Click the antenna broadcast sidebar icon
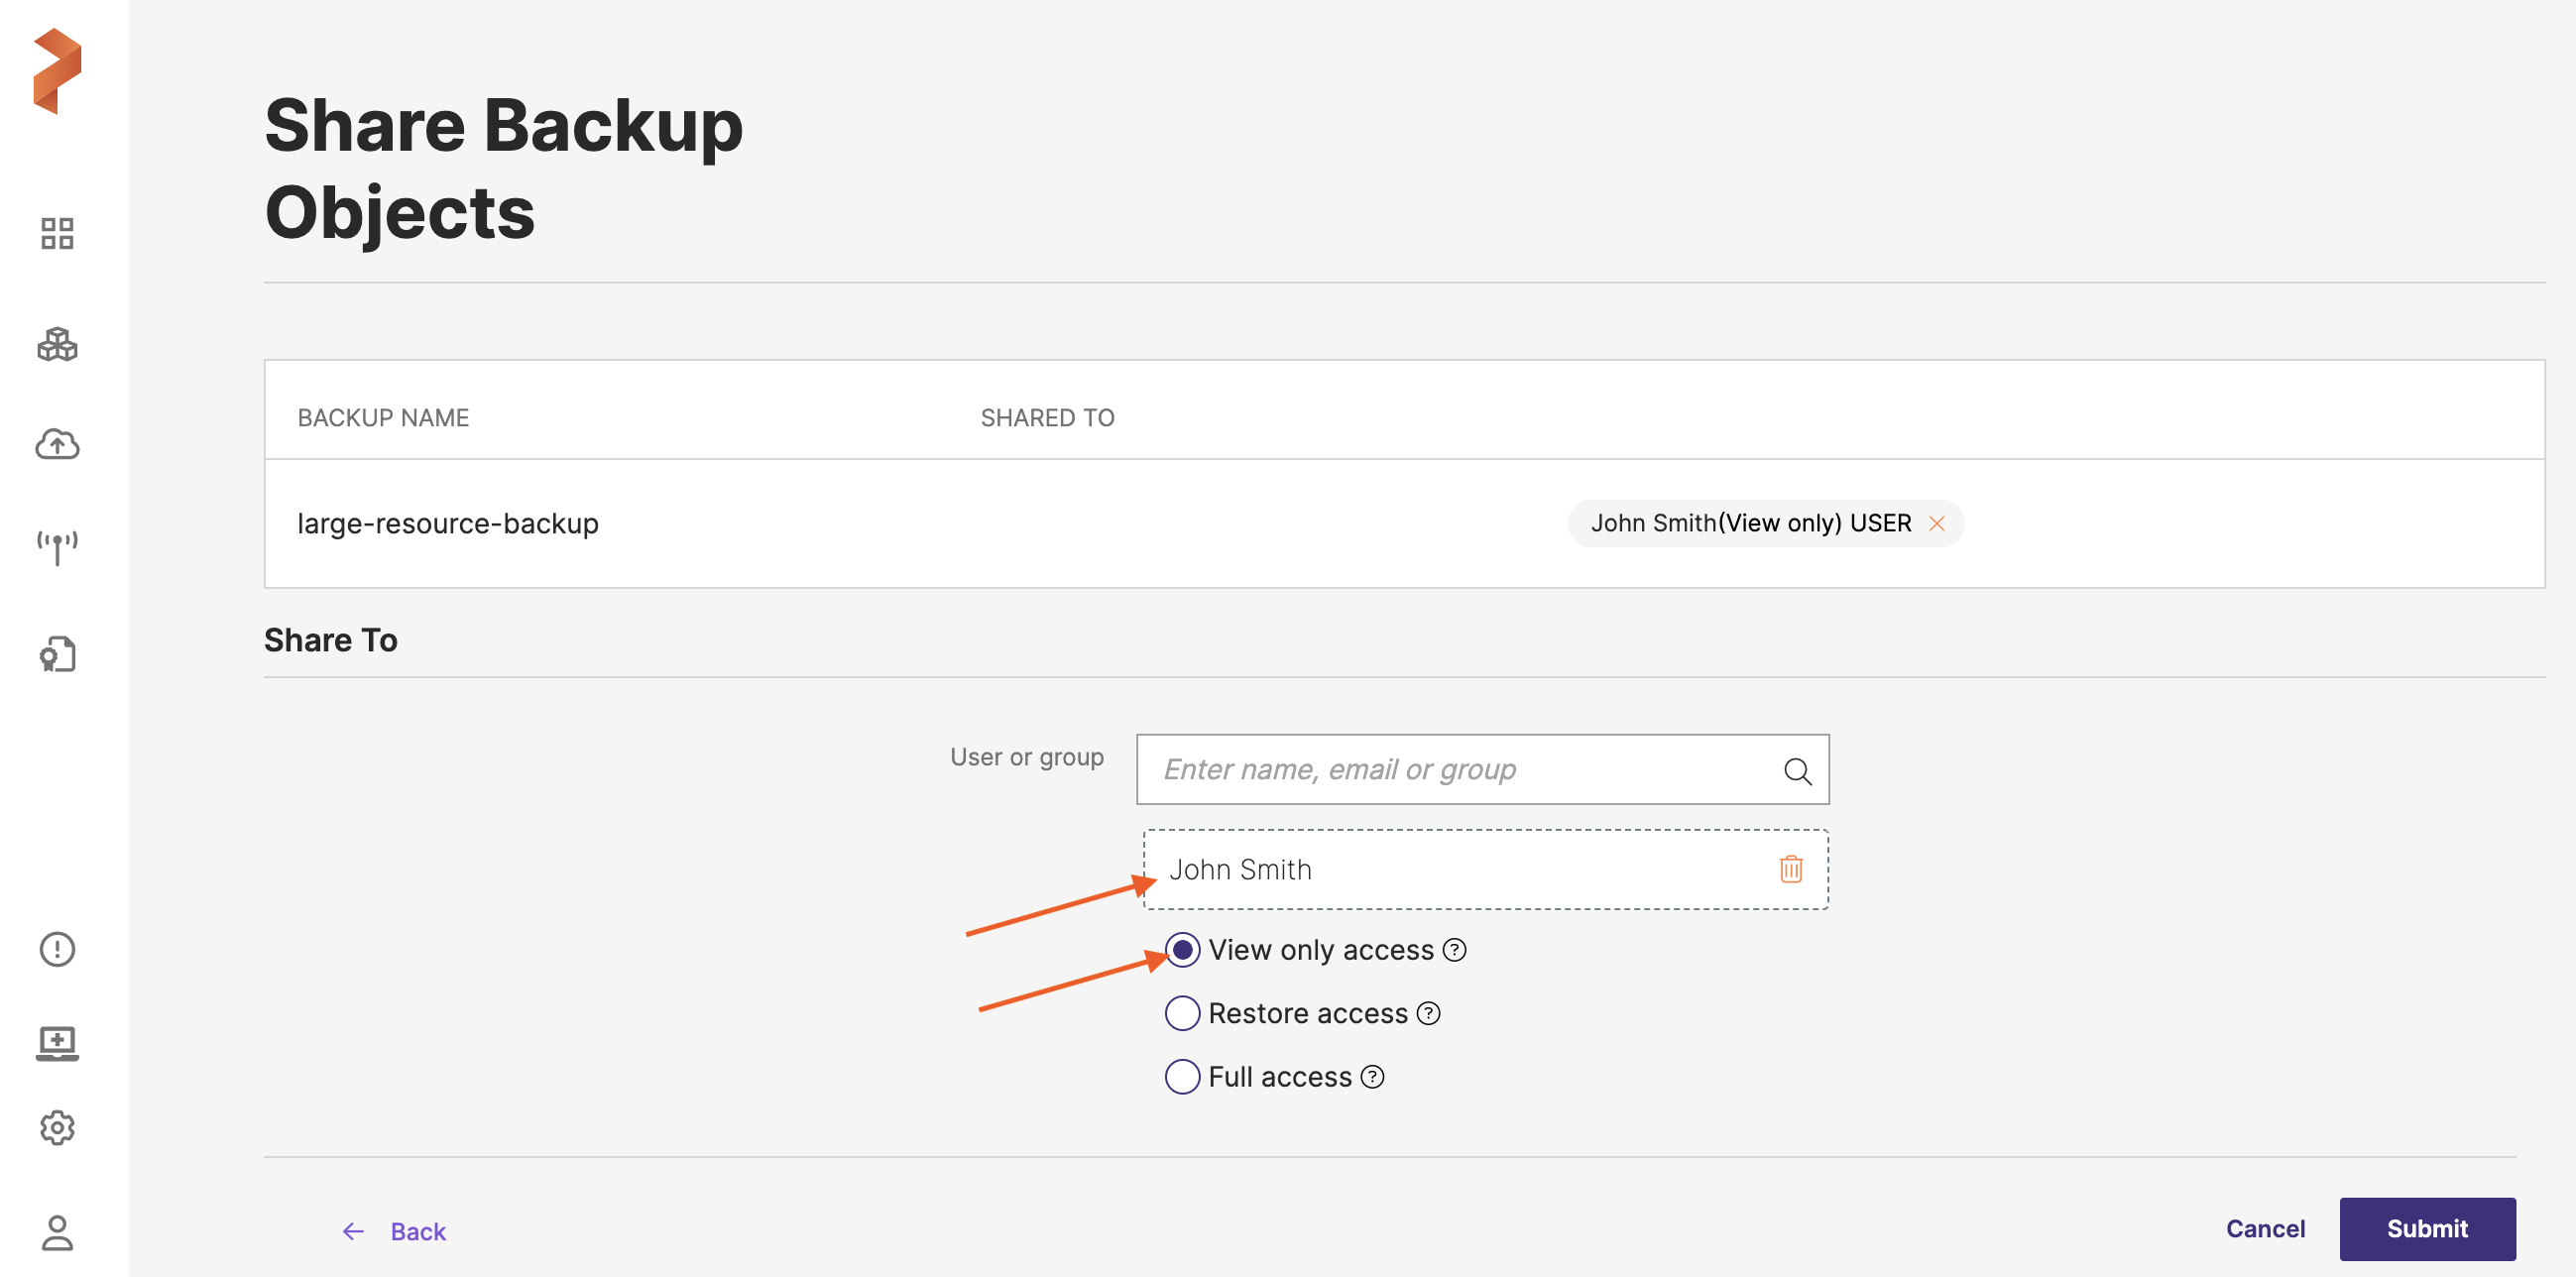This screenshot has height=1277, width=2576. coord(57,547)
